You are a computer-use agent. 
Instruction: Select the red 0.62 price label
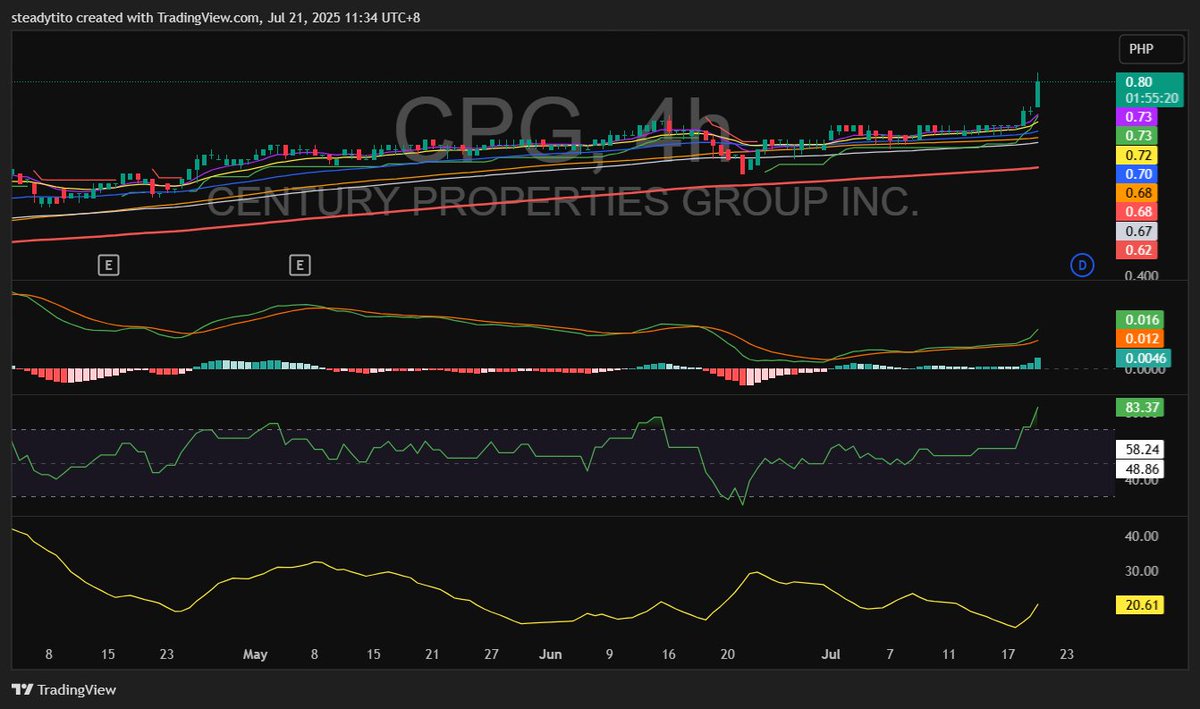coord(1138,250)
